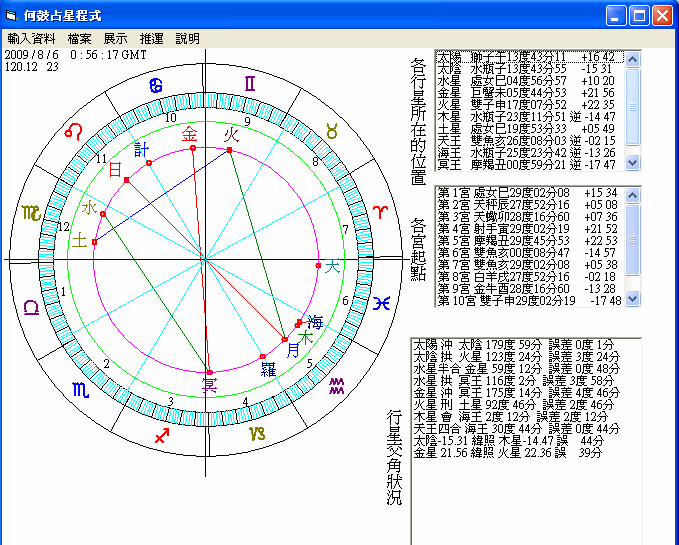The width and height of the screenshot is (679, 545).
Task: Click the 太陽 沖 太陰 179度 59分 aspect line
Action: (x=514, y=345)
